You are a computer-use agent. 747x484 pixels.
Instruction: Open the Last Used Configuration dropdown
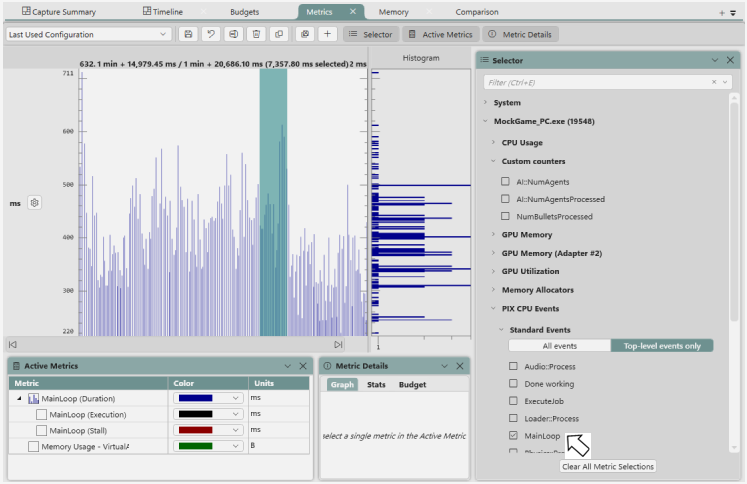point(89,34)
